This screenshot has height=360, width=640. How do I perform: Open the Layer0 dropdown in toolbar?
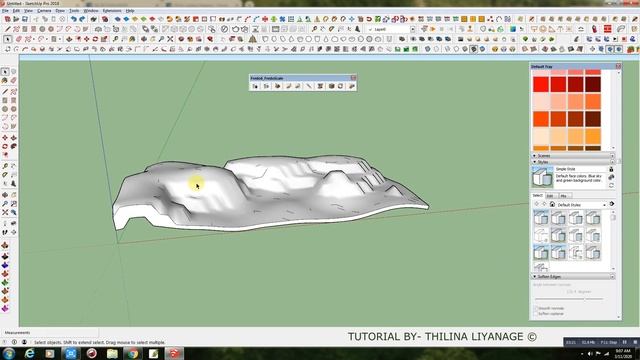click(x=413, y=29)
